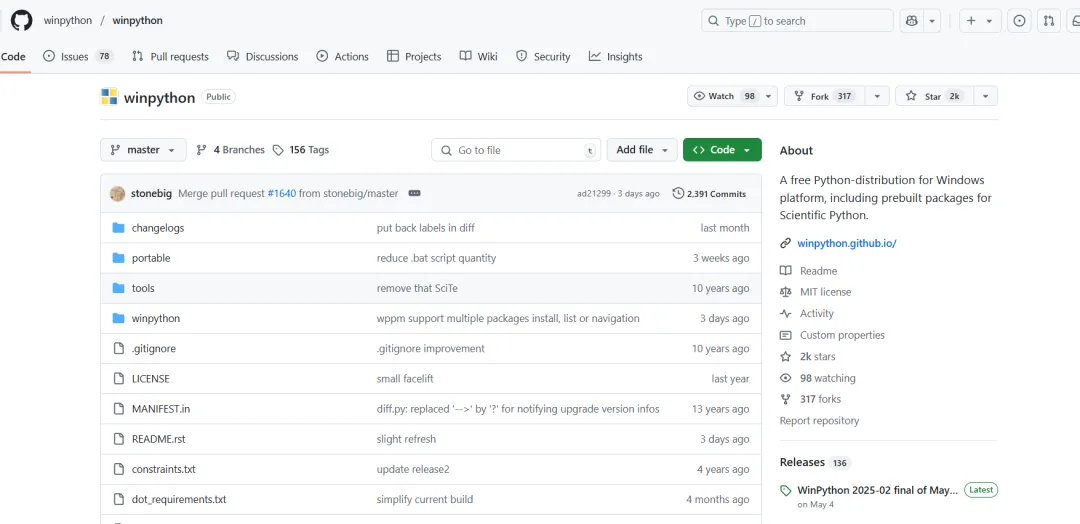The width and height of the screenshot is (1080, 524).
Task: Switch to the Code tab
Action: coord(13,56)
